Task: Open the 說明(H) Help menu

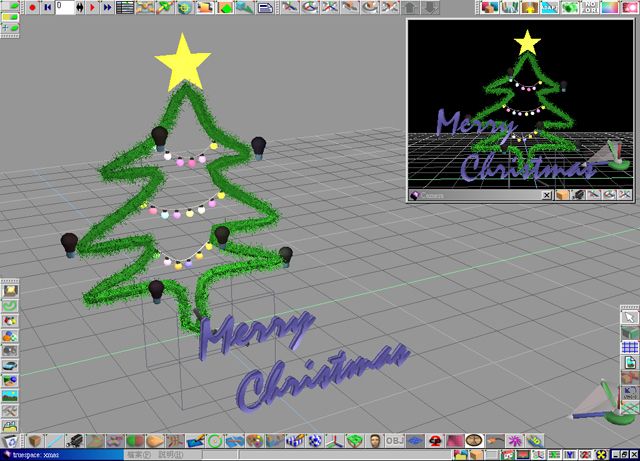Action: (x=170, y=455)
